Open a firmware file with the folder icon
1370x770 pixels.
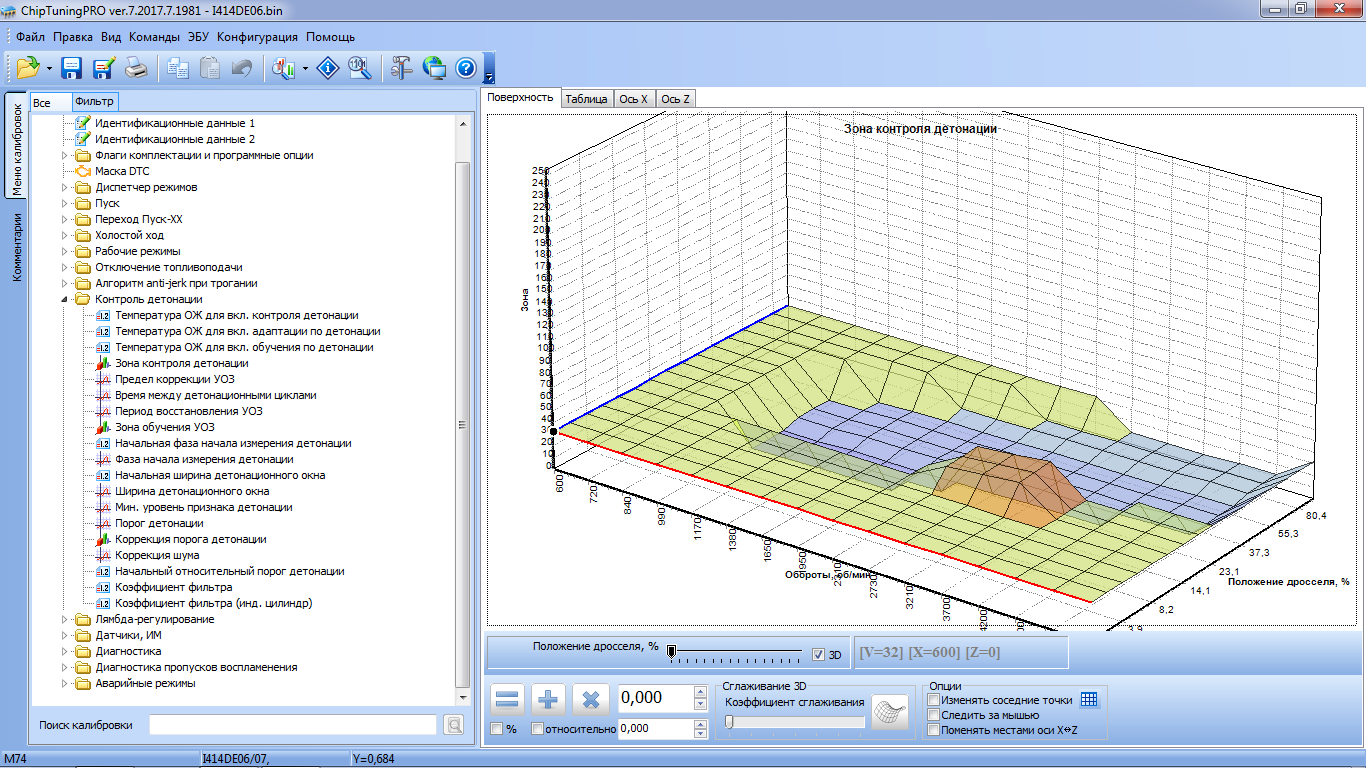(x=28, y=68)
